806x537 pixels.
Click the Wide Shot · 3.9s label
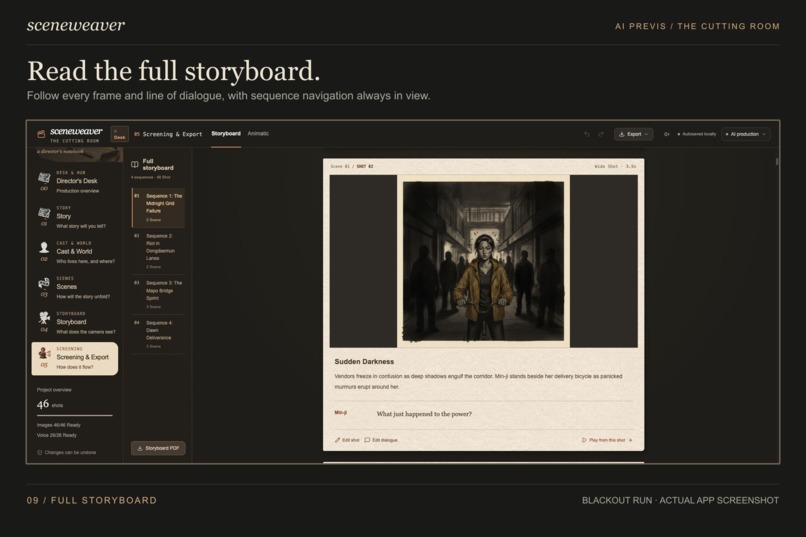(x=615, y=166)
